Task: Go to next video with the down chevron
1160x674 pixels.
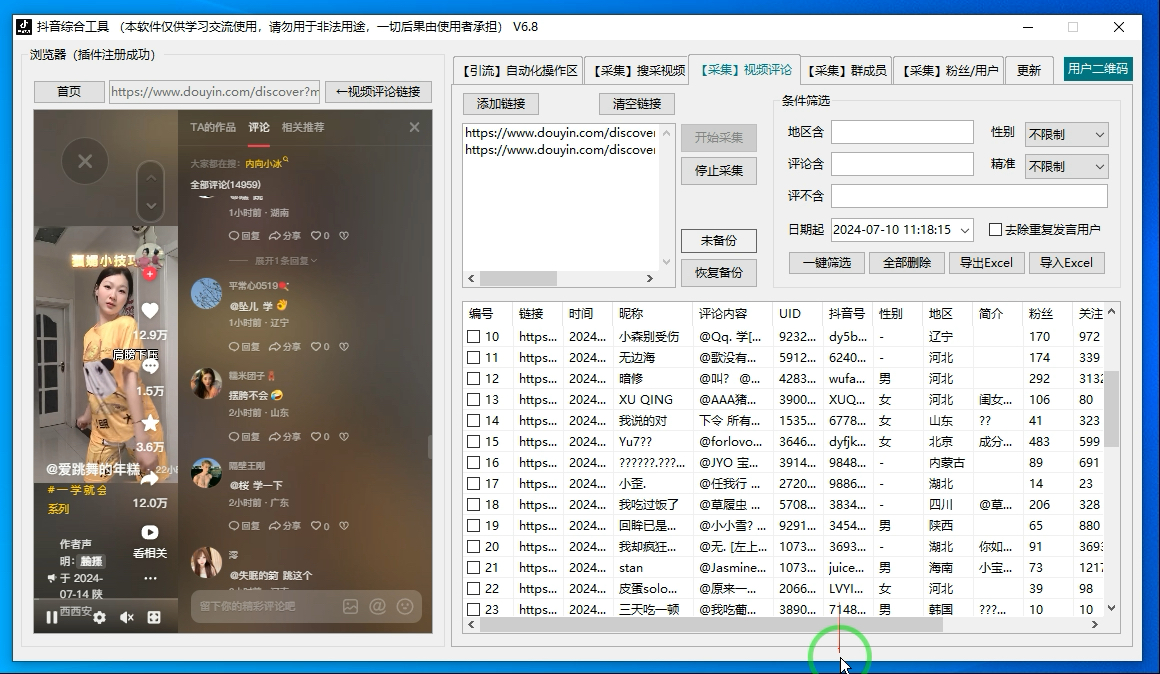Action: click(x=151, y=206)
